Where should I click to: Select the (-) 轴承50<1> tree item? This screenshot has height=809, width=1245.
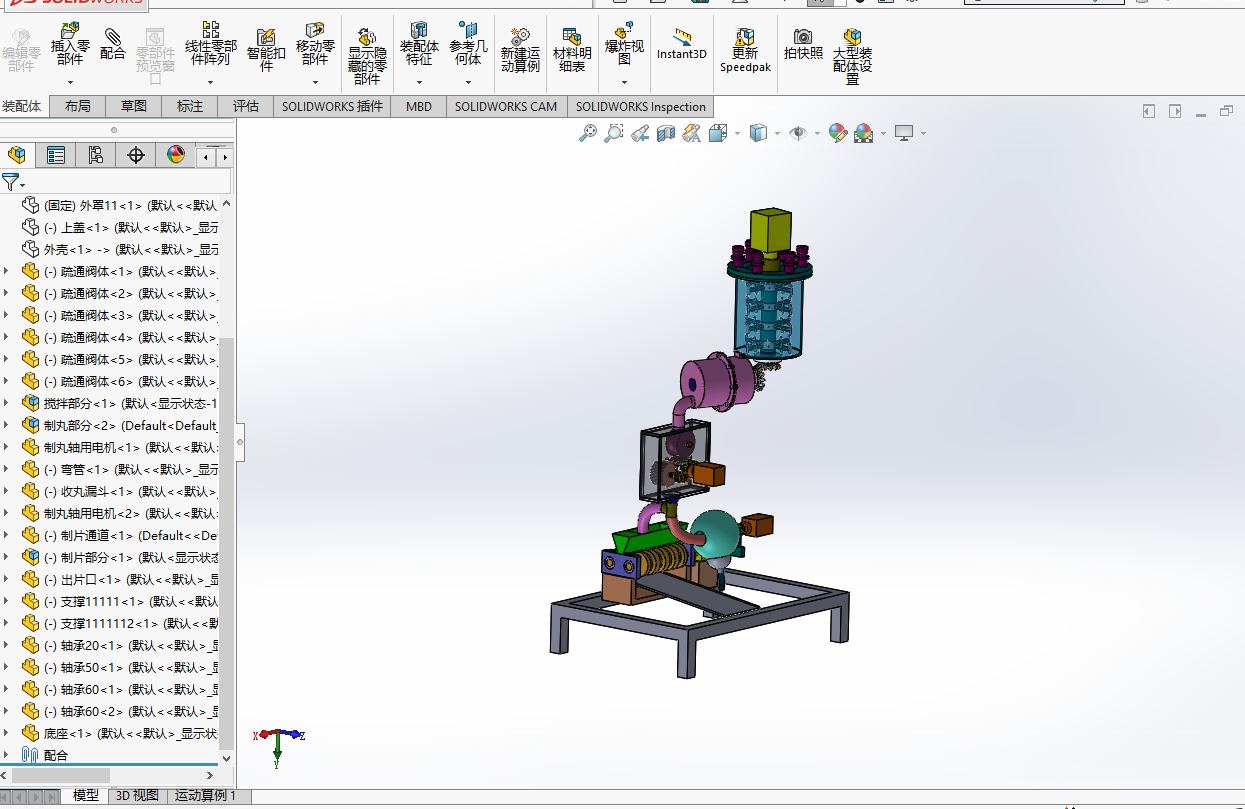pyautogui.click(x=120, y=667)
